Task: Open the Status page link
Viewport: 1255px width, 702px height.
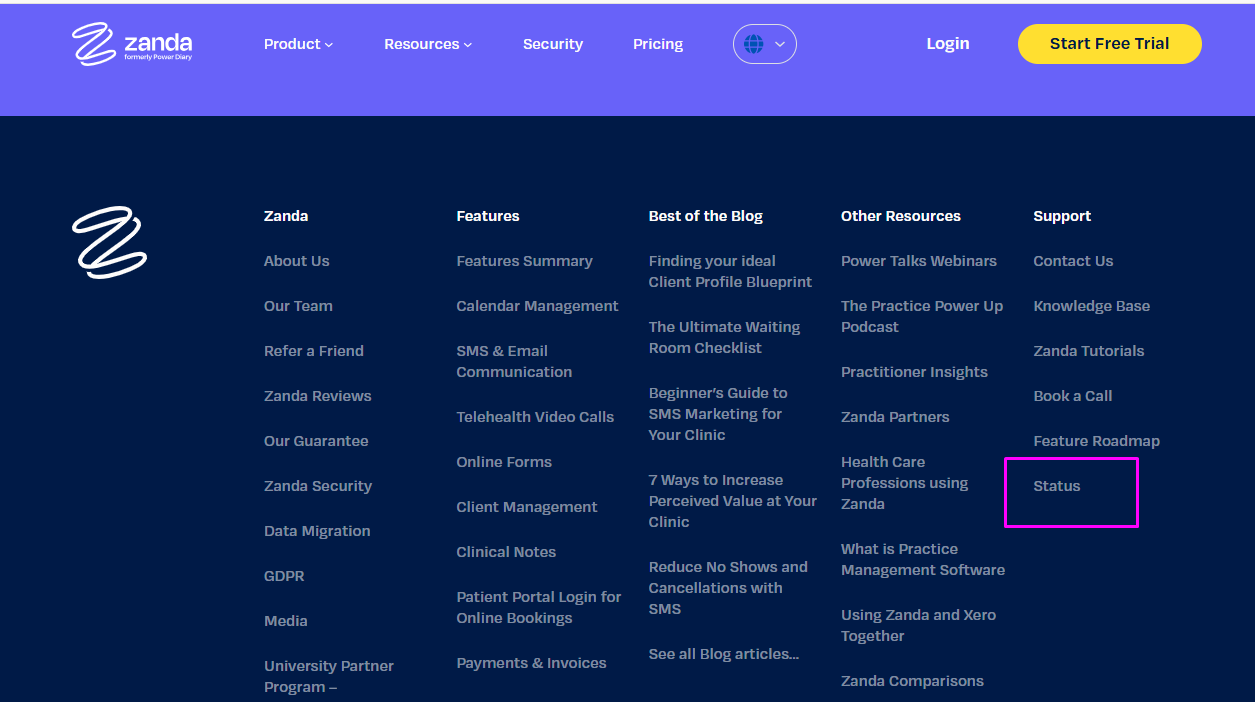Action: pos(1056,486)
